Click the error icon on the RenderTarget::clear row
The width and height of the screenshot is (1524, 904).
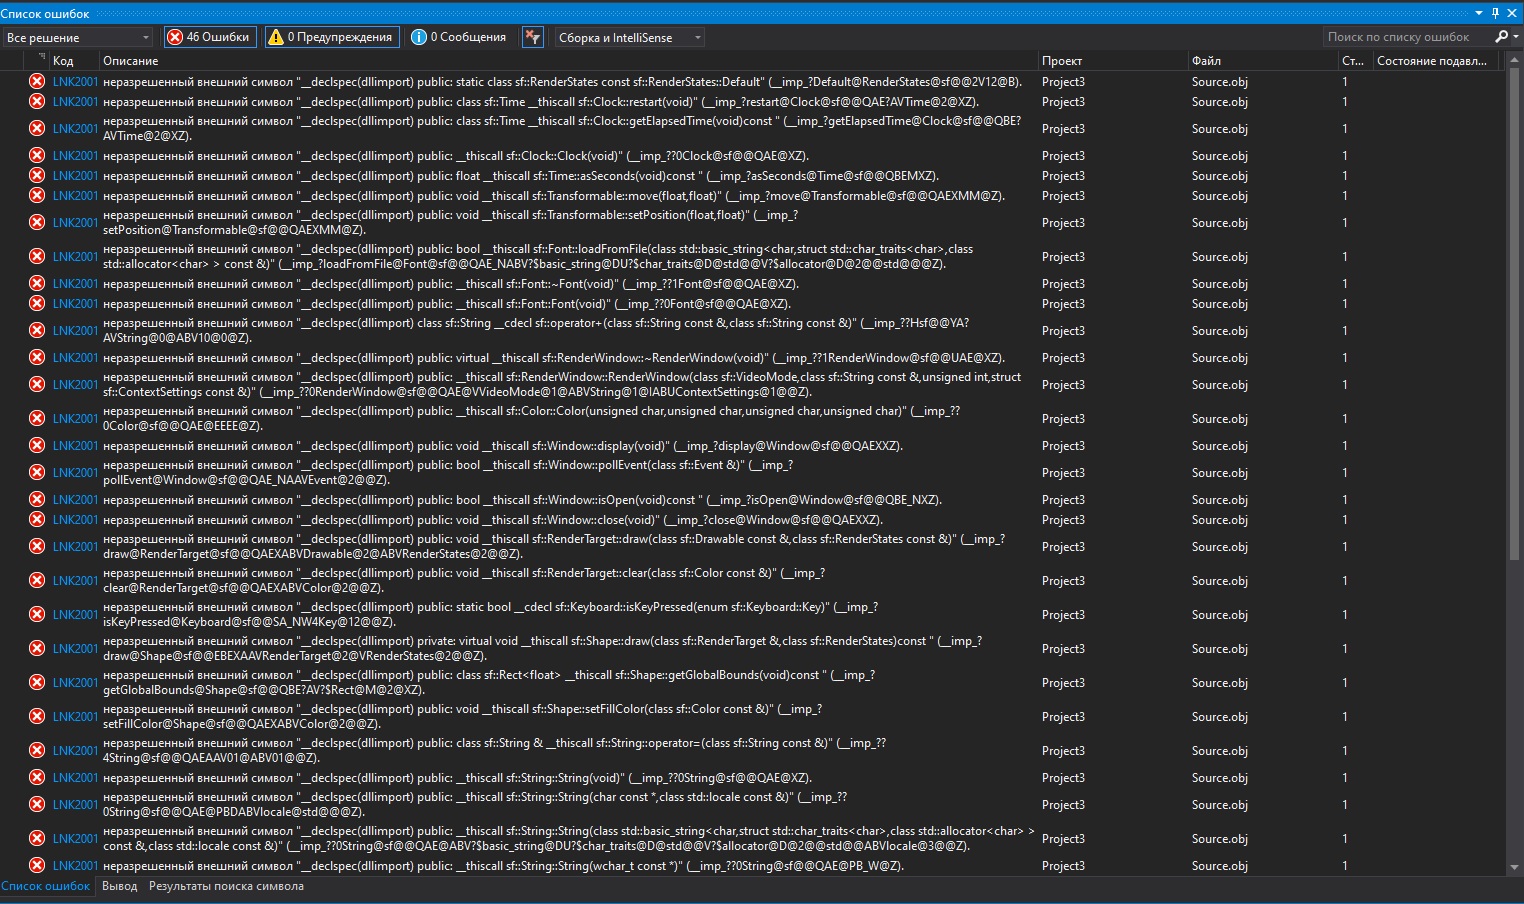(37, 580)
